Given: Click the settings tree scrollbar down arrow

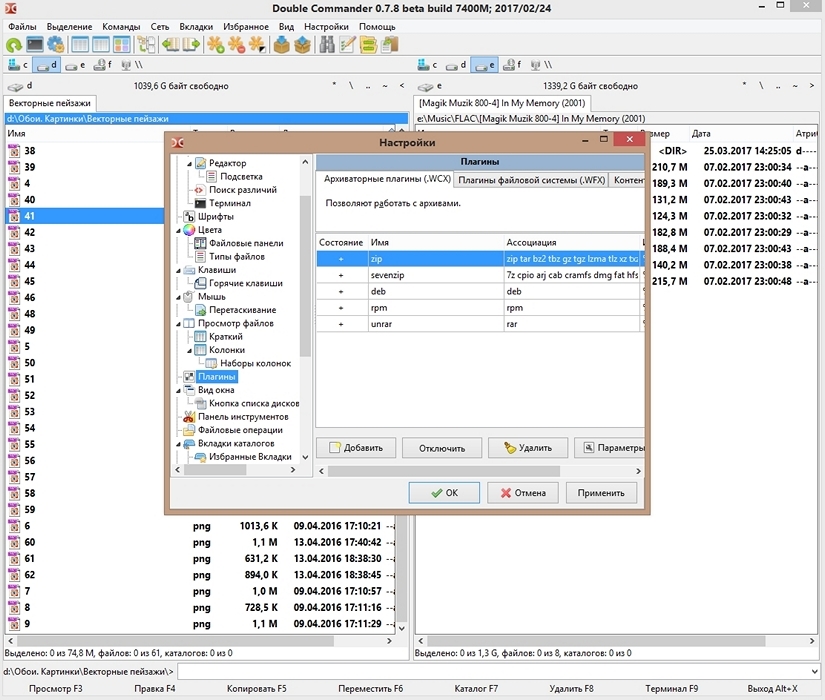Looking at the screenshot, I should coord(306,457).
